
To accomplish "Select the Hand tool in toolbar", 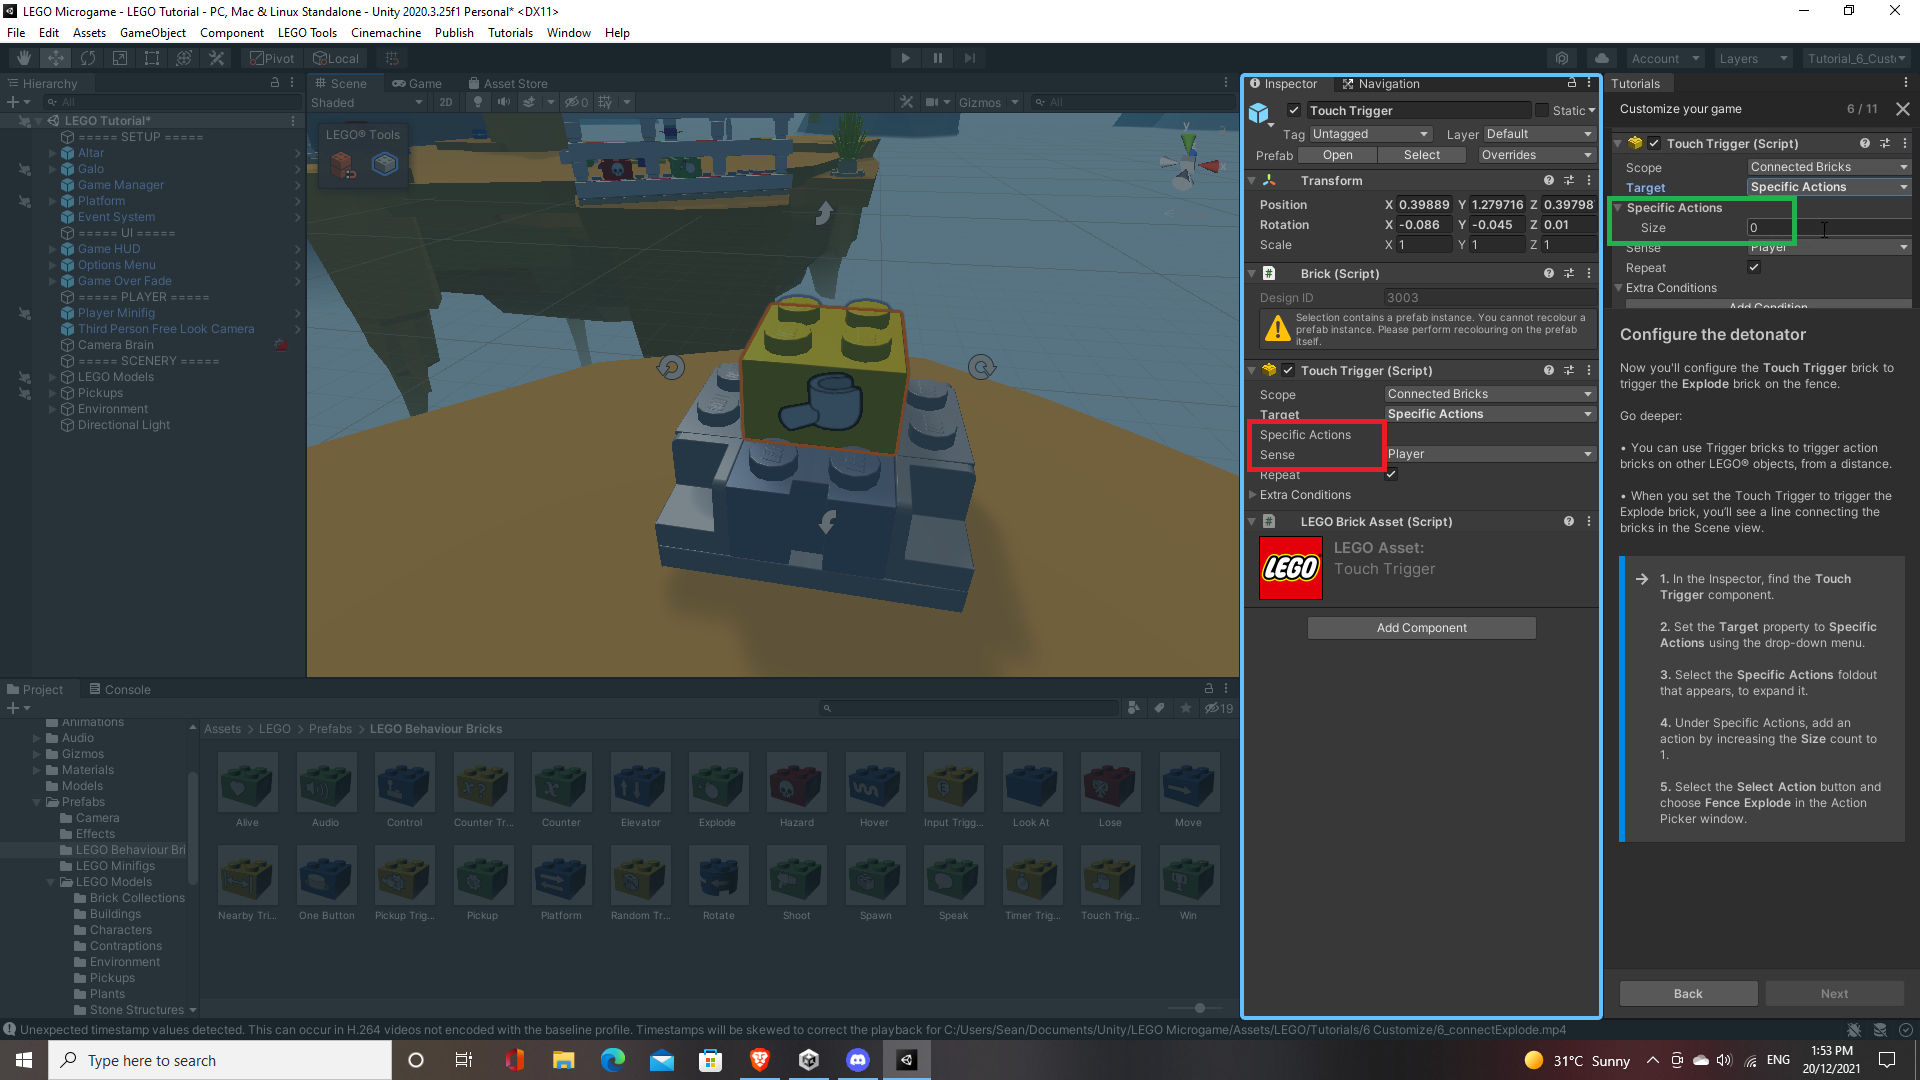I will coord(24,58).
